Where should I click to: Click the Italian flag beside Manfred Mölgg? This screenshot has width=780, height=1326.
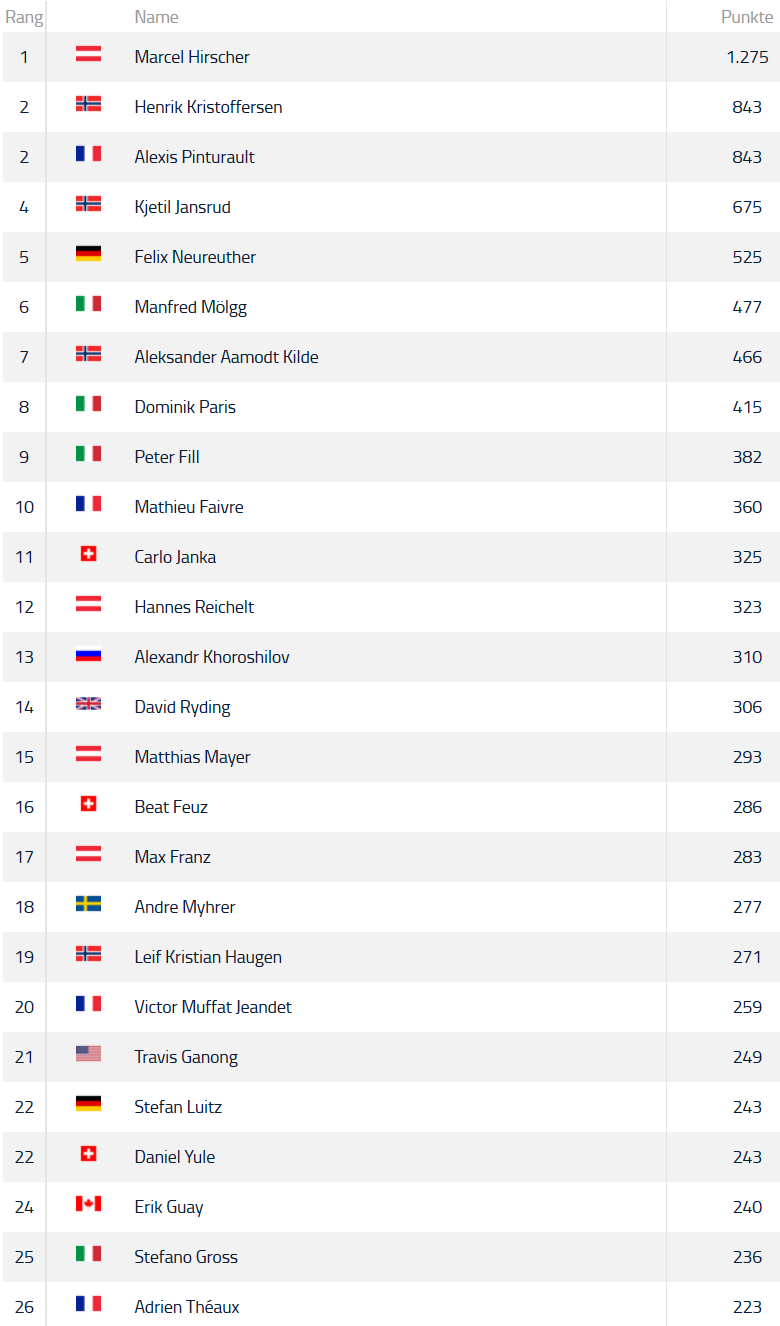(88, 305)
